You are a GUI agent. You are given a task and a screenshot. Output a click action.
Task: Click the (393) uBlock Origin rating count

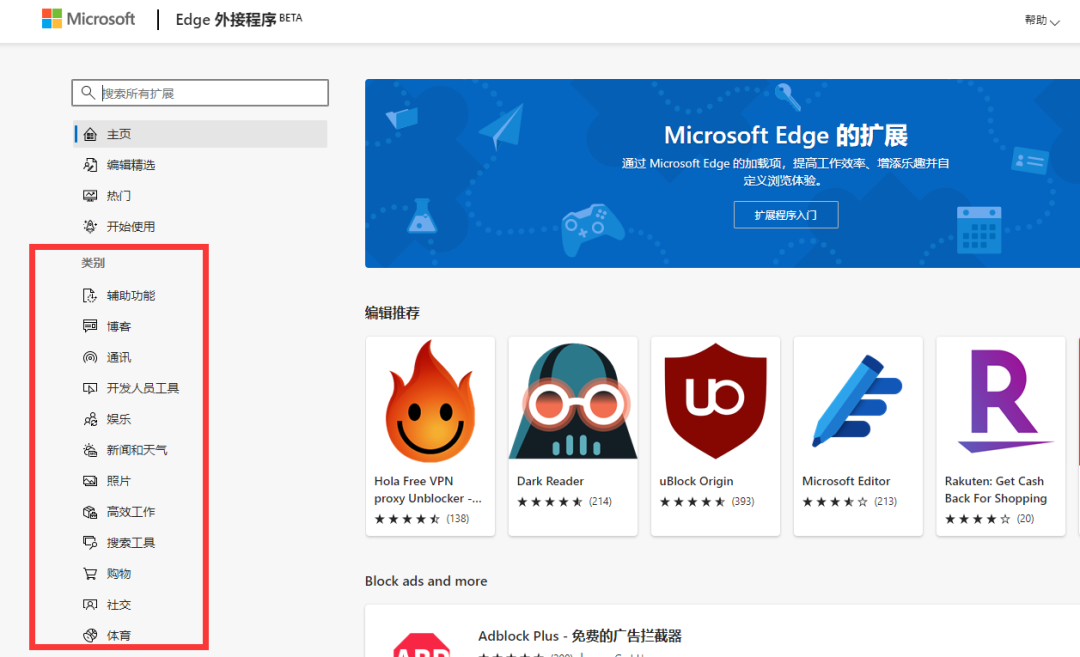(x=742, y=501)
